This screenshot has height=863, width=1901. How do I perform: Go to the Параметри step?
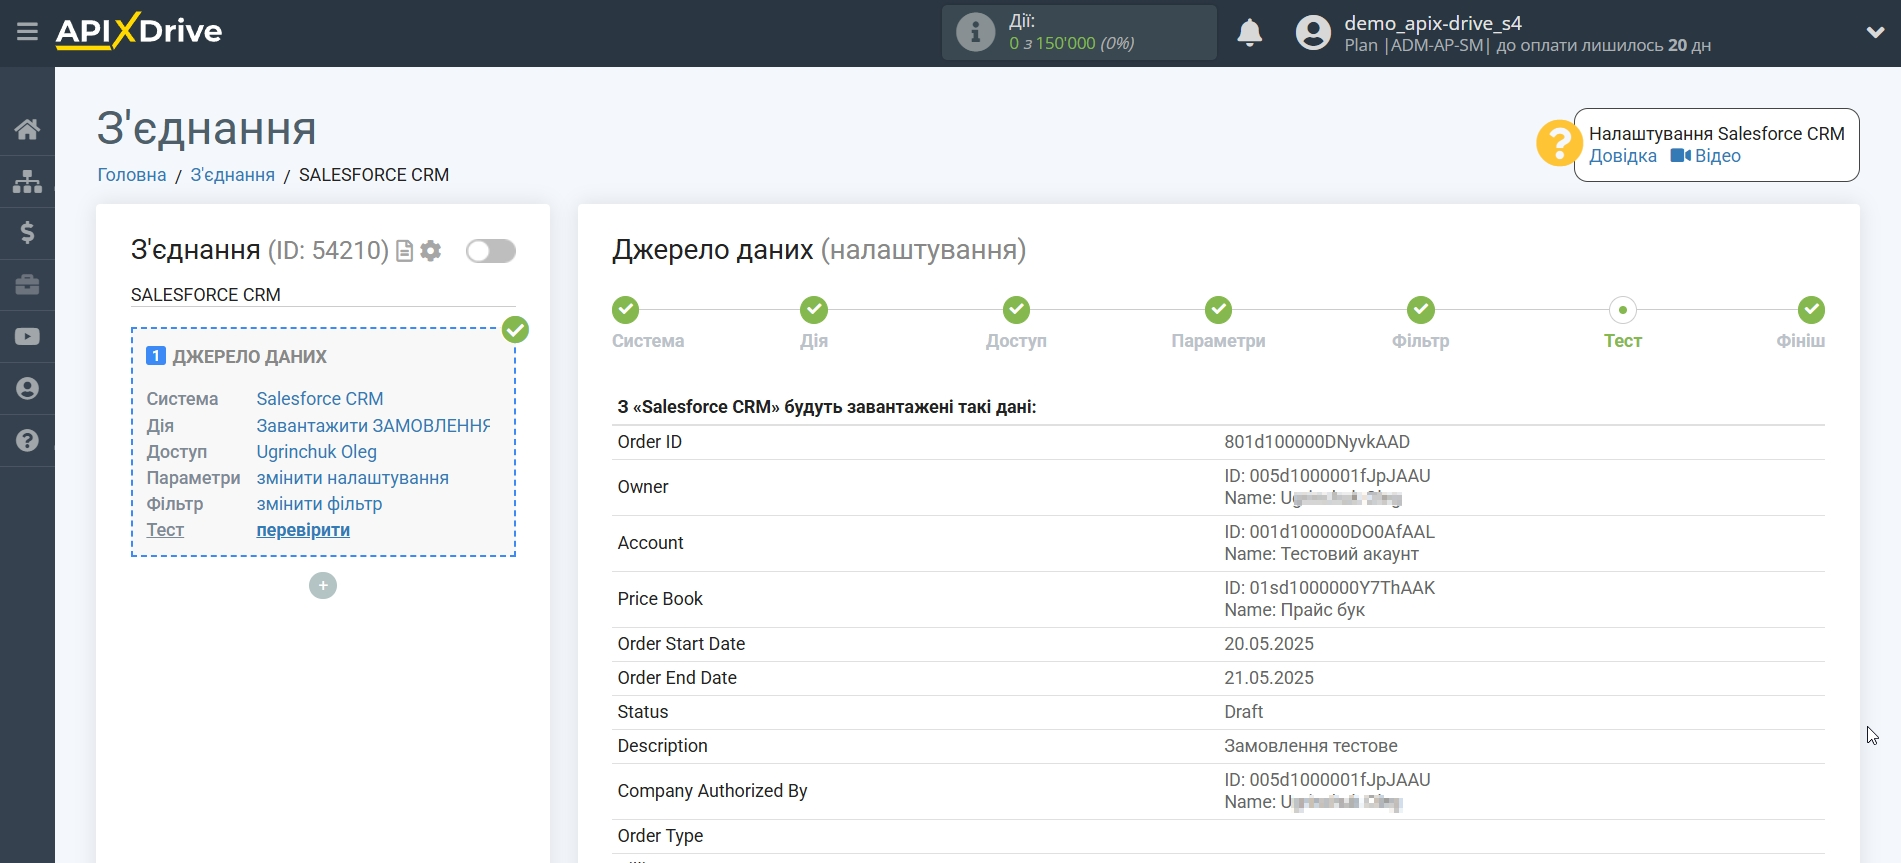tap(1218, 310)
